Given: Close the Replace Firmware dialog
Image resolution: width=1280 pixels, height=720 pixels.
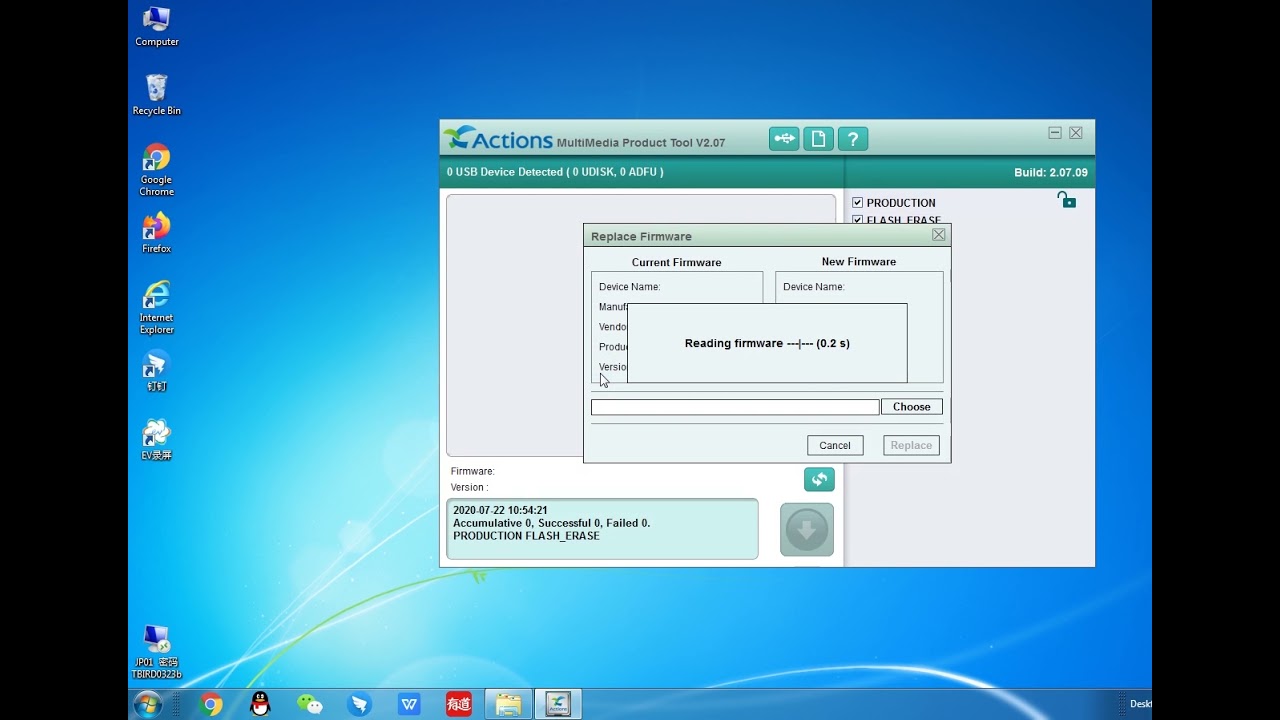Looking at the screenshot, I should (938, 235).
